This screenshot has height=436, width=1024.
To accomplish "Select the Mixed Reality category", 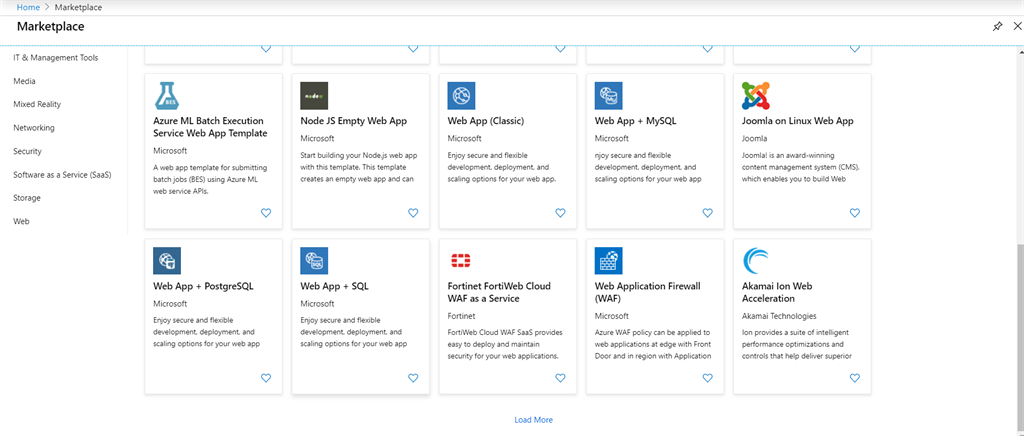I will pyautogui.click(x=37, y=104).
